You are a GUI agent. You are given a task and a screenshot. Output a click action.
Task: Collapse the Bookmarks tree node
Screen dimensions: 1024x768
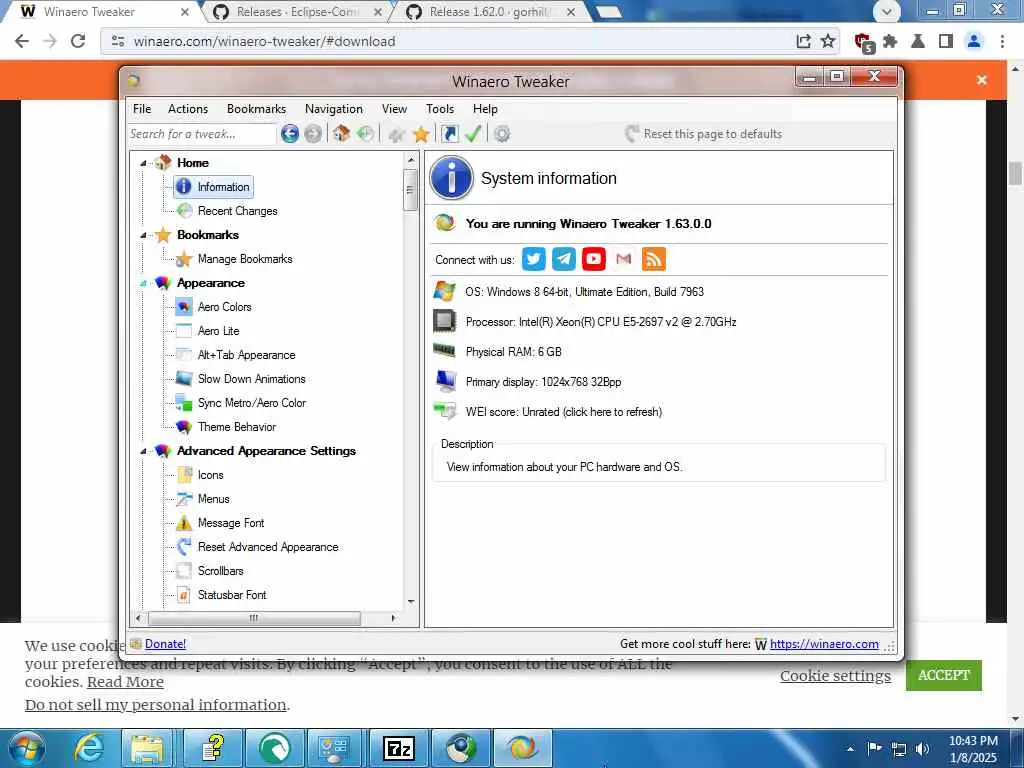[x=143, y=235]
